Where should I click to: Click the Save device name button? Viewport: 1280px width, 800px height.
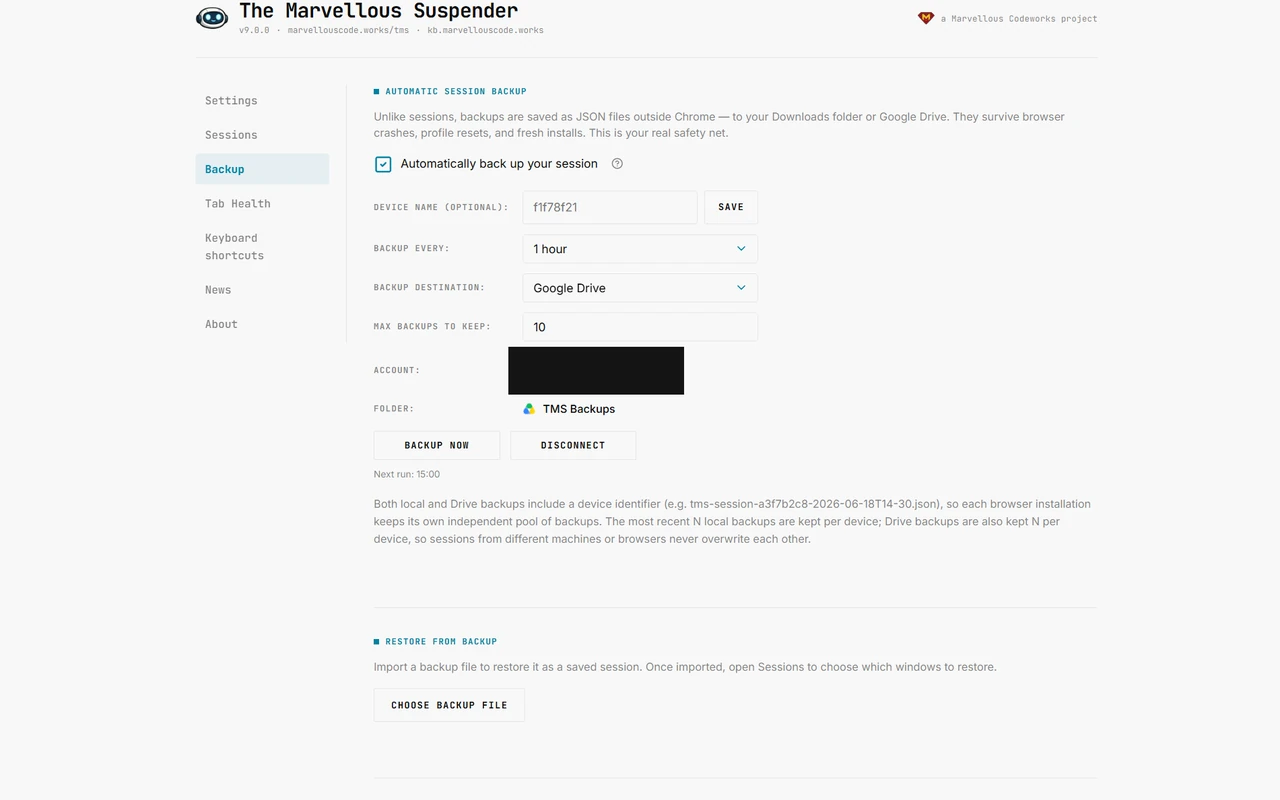(731, 207)
